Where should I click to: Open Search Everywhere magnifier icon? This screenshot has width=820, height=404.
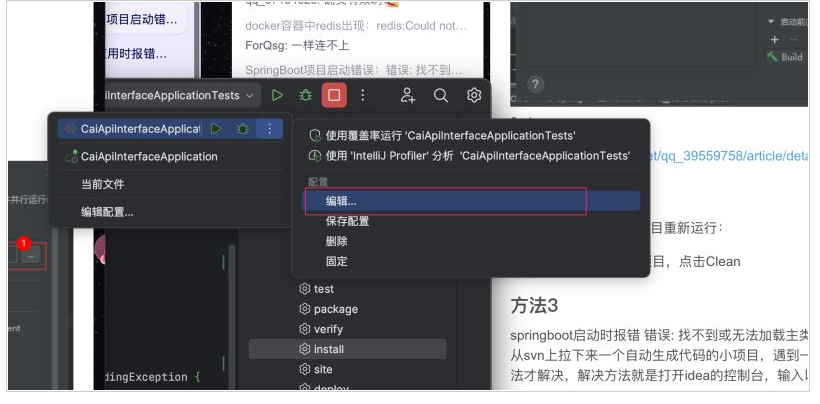tap(441, 95)
